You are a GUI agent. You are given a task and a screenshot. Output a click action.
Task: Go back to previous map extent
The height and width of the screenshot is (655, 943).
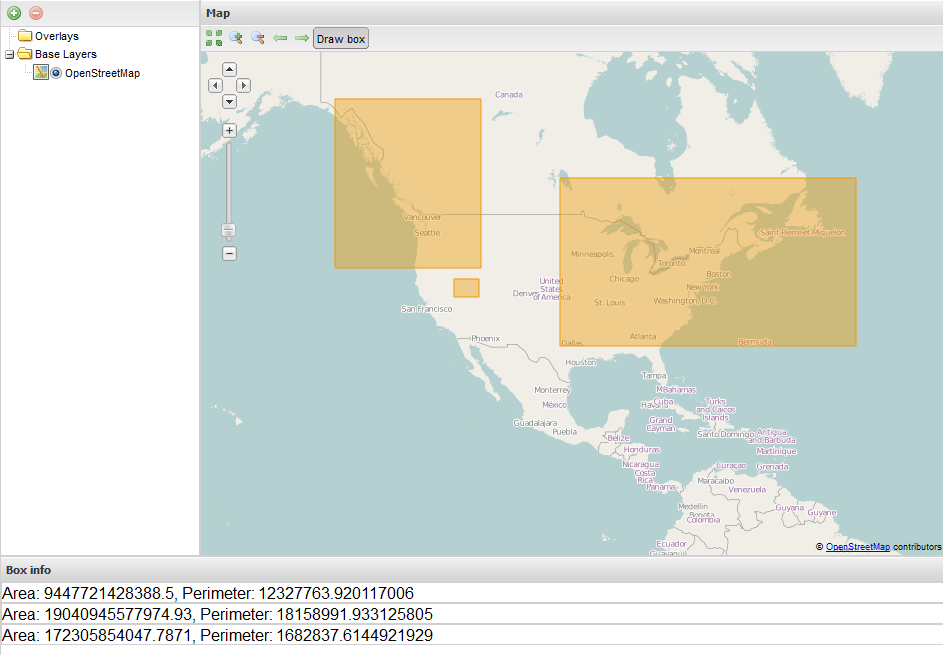pyautogui.click(x=280, y=37)
